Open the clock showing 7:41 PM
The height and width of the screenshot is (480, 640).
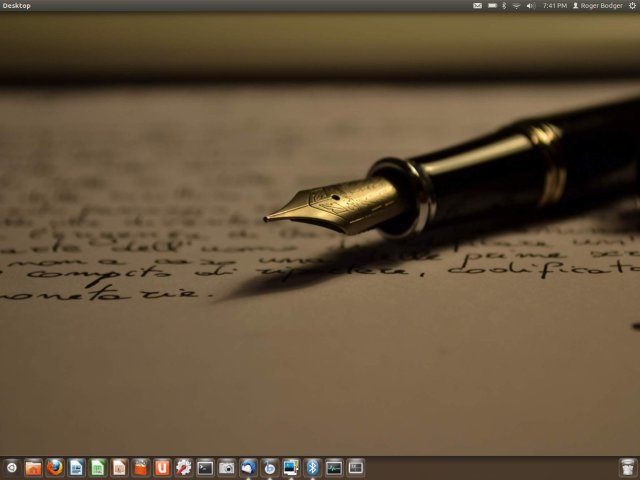point(555,6)
